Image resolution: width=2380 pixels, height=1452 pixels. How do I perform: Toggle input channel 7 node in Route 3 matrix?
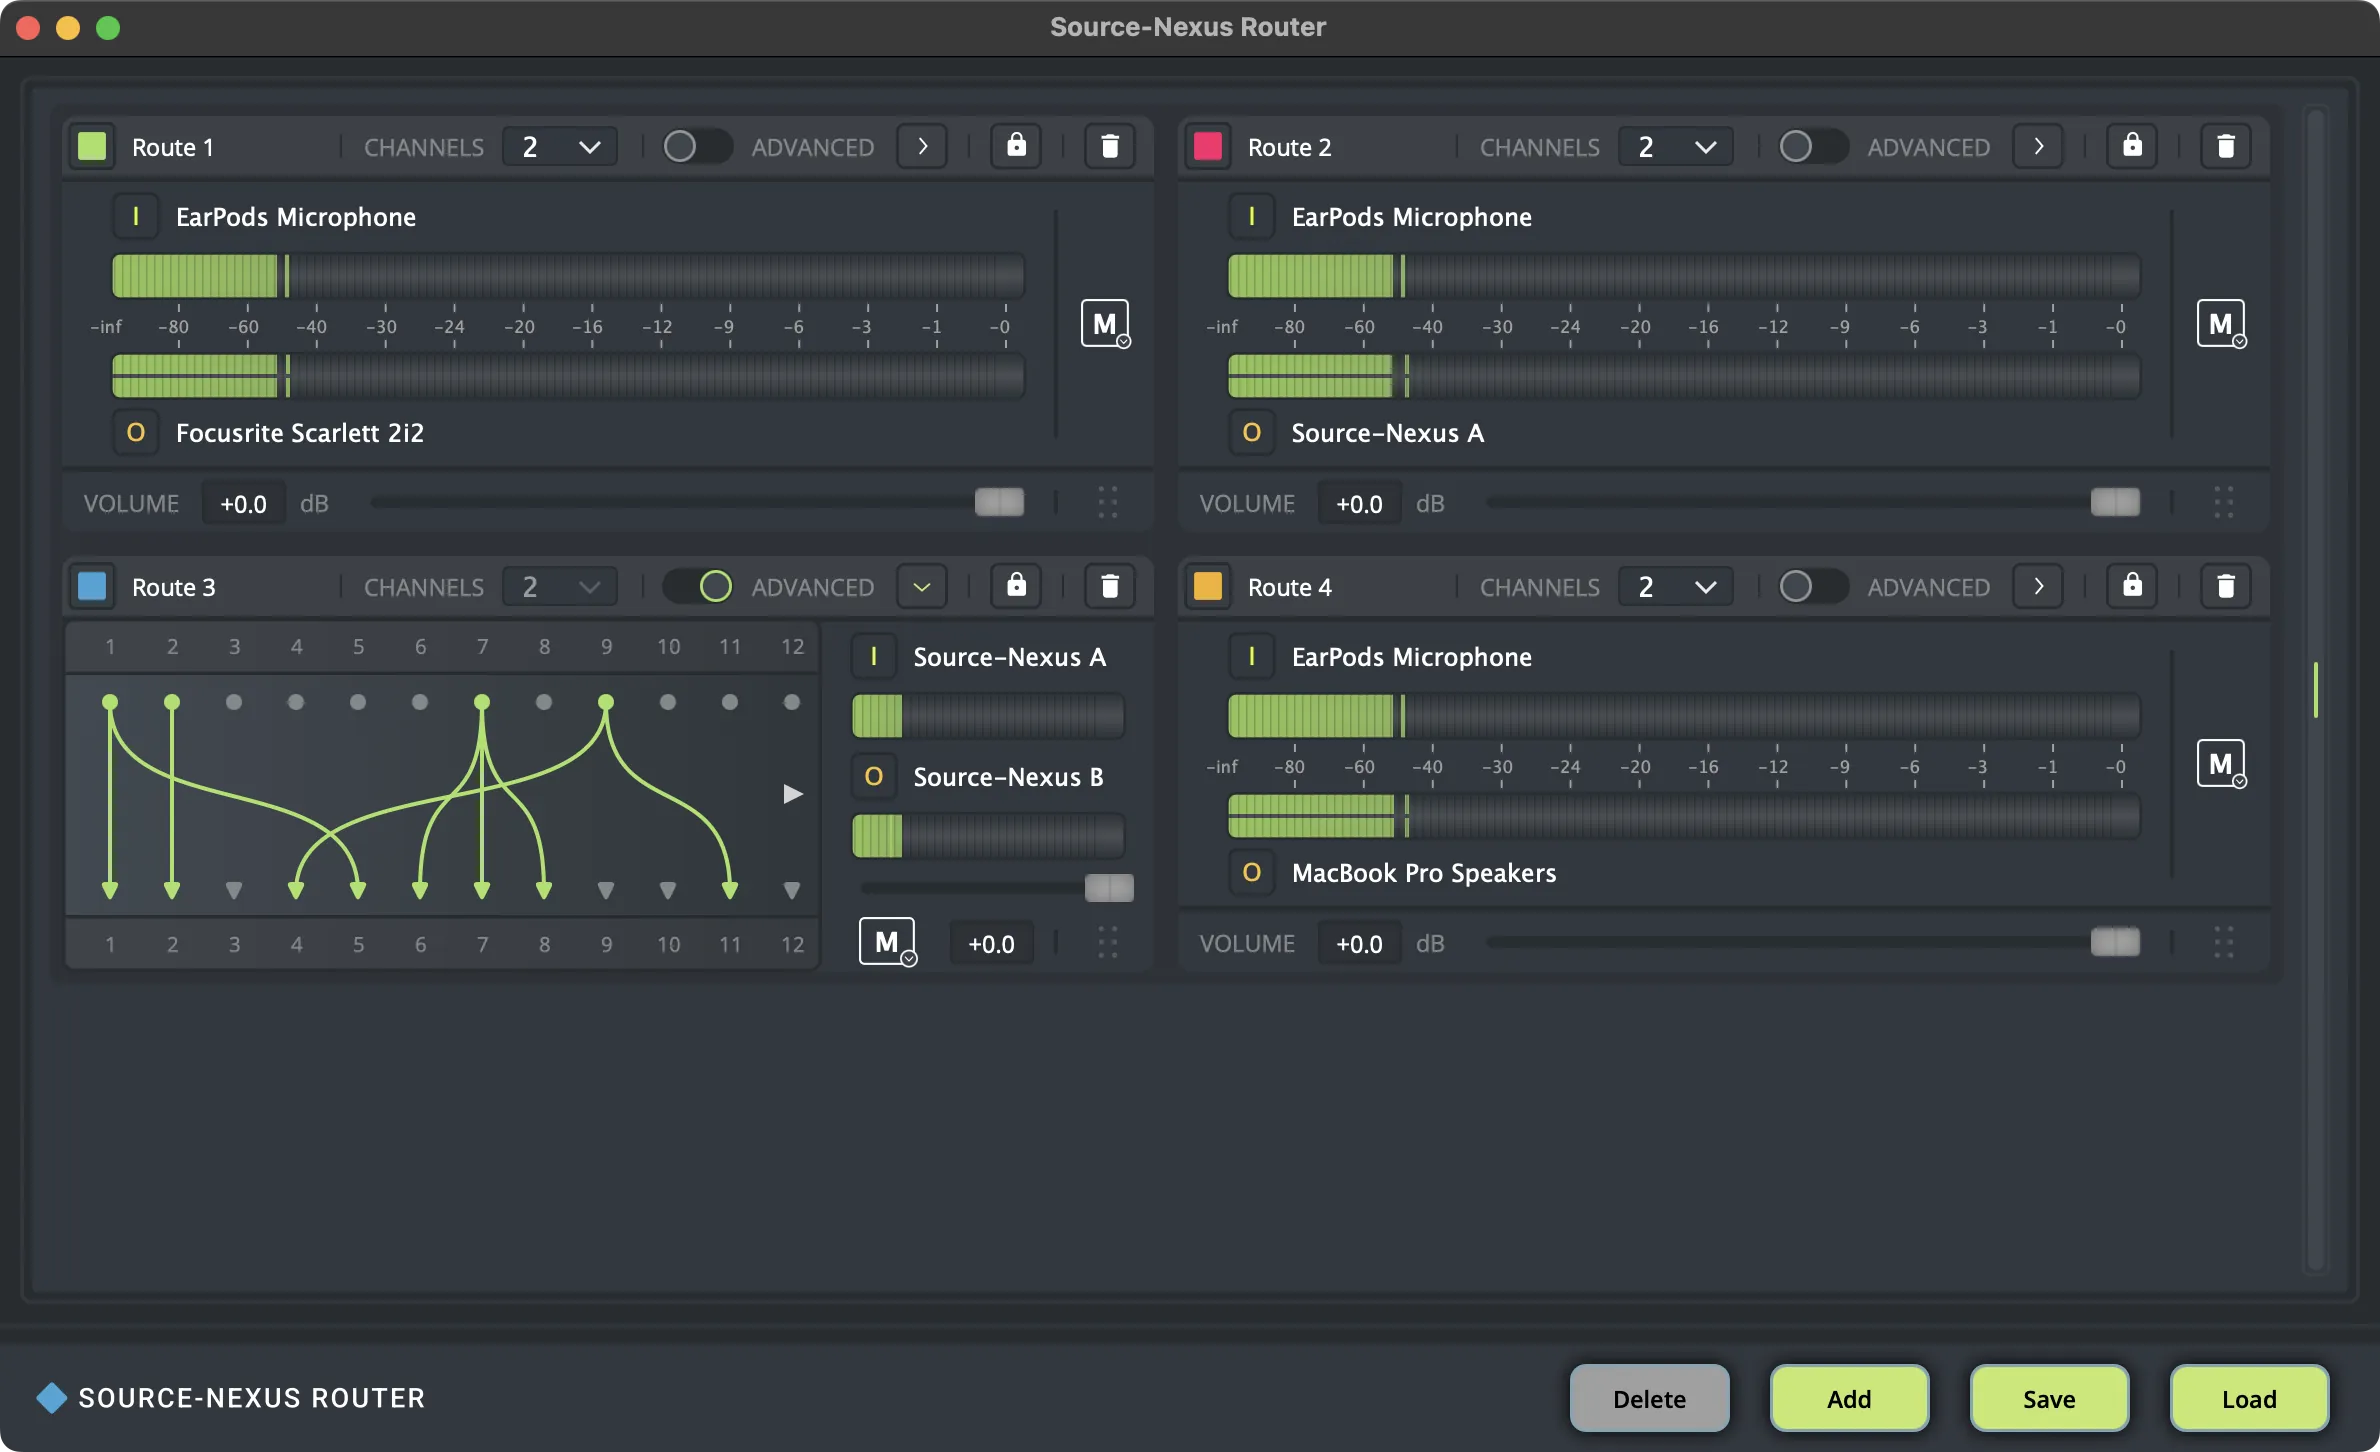[482, 702]
